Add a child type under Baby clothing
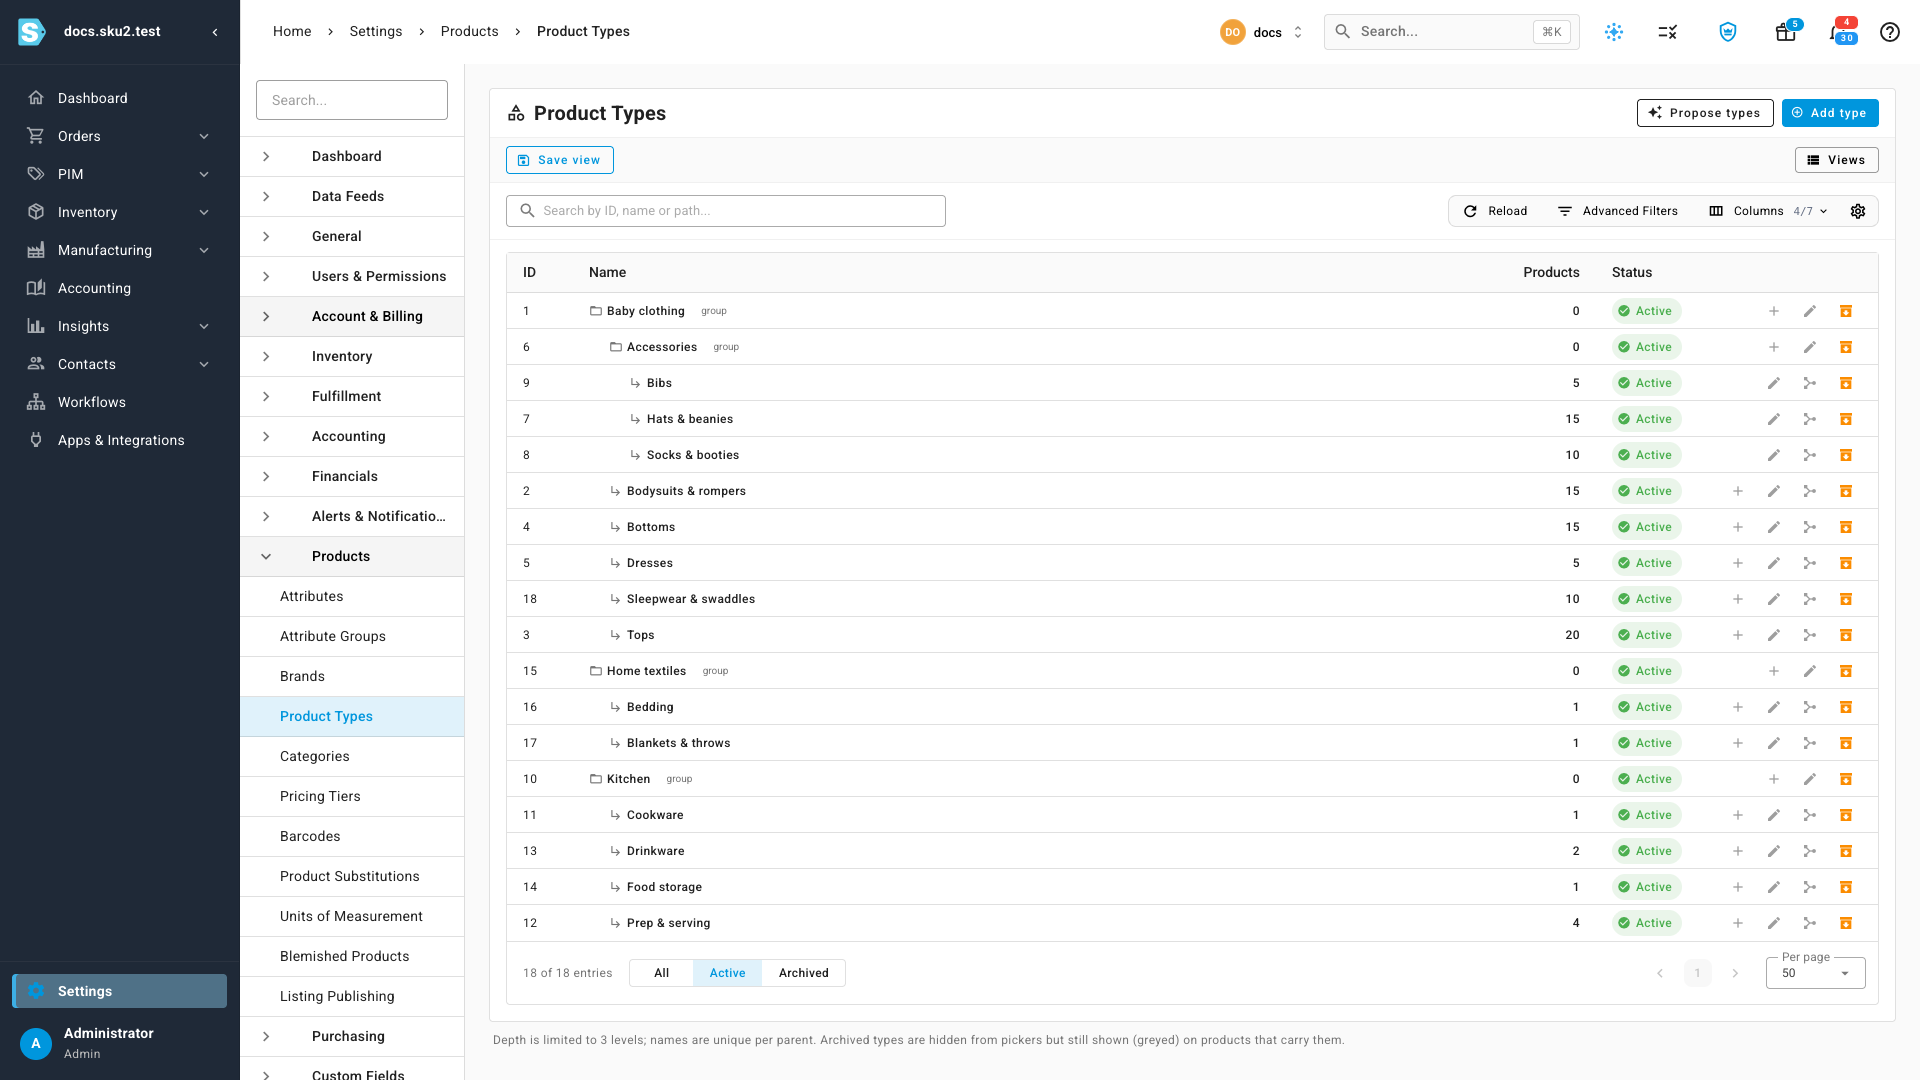 pos(1774,311)
